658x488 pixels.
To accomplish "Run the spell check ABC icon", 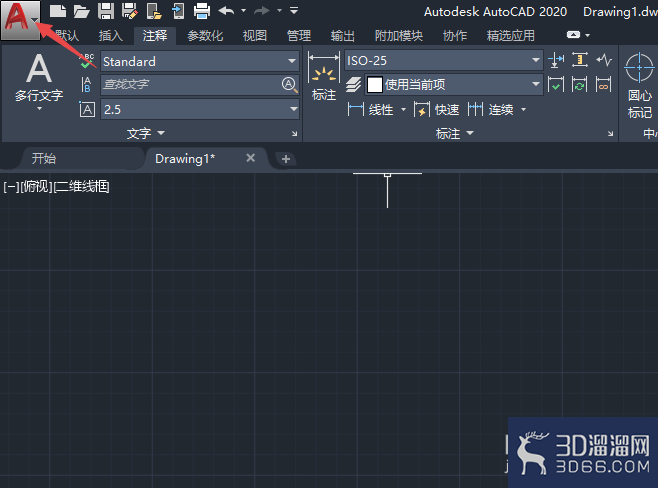I will pos(87,60).
